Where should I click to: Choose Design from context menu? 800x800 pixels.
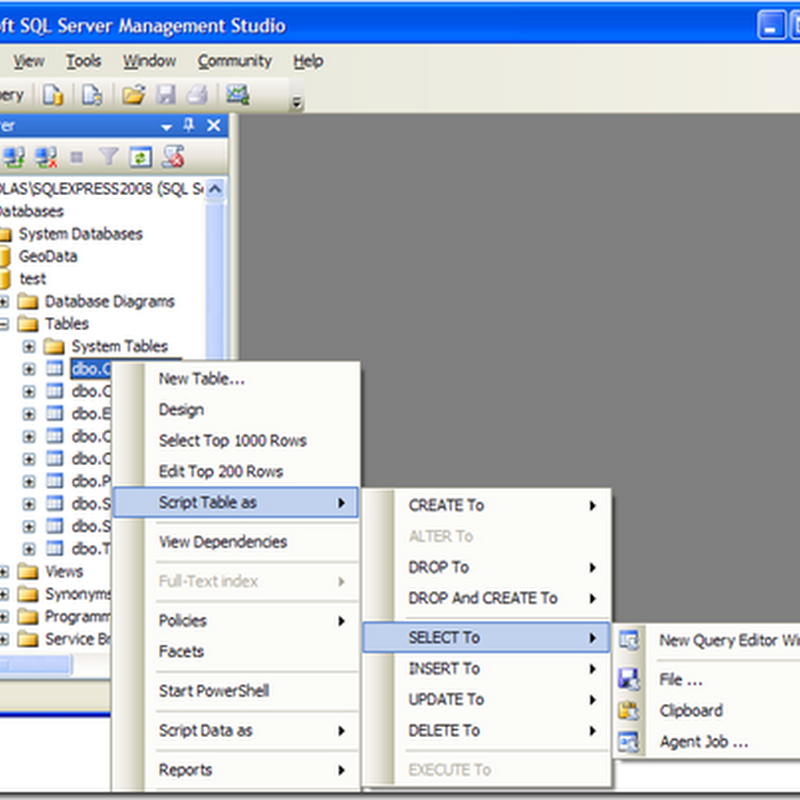(181, 410)
